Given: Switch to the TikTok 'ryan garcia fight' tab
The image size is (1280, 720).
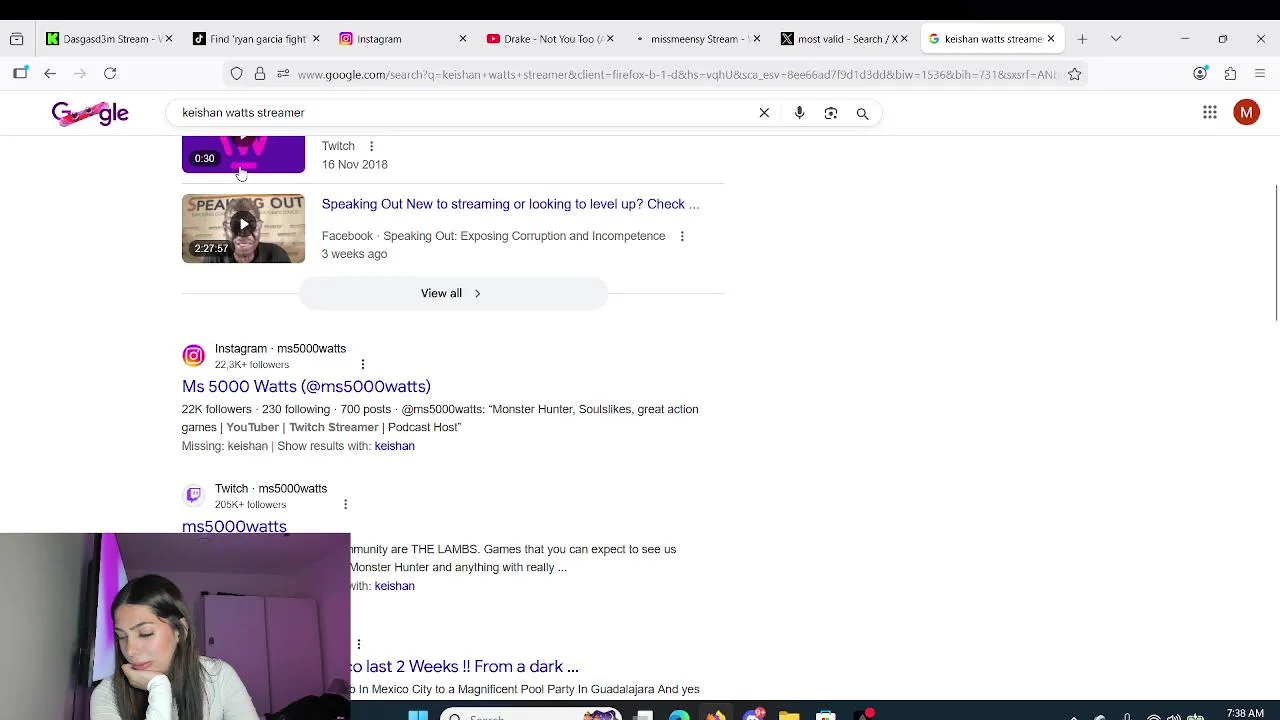Looking at the screenshot, I should click(x=256, y=39).
